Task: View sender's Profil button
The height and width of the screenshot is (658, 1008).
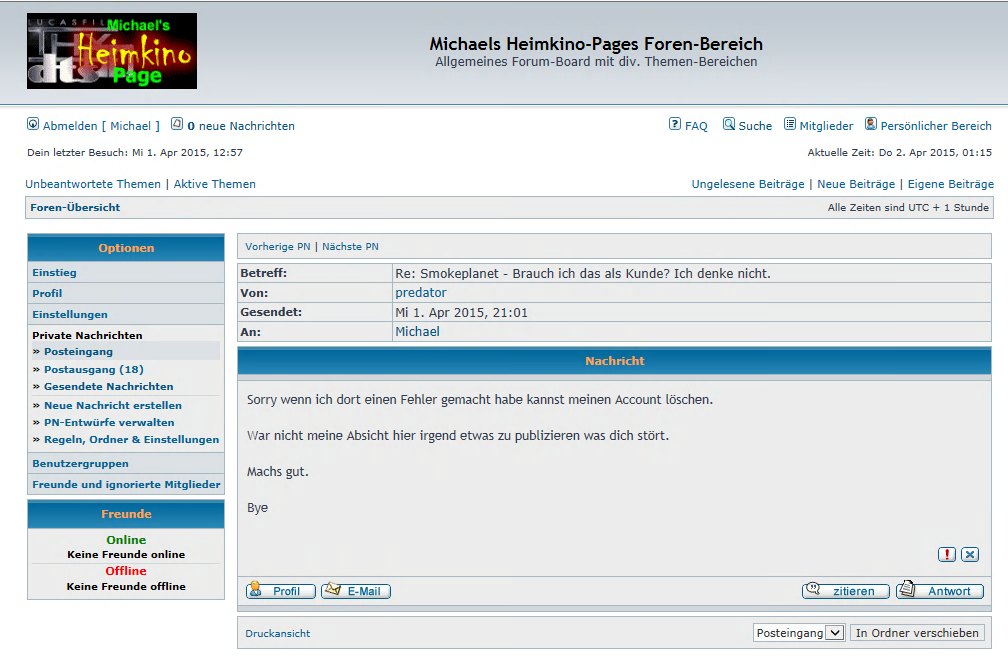Action: pyautogui.click(x=281, y=591)
